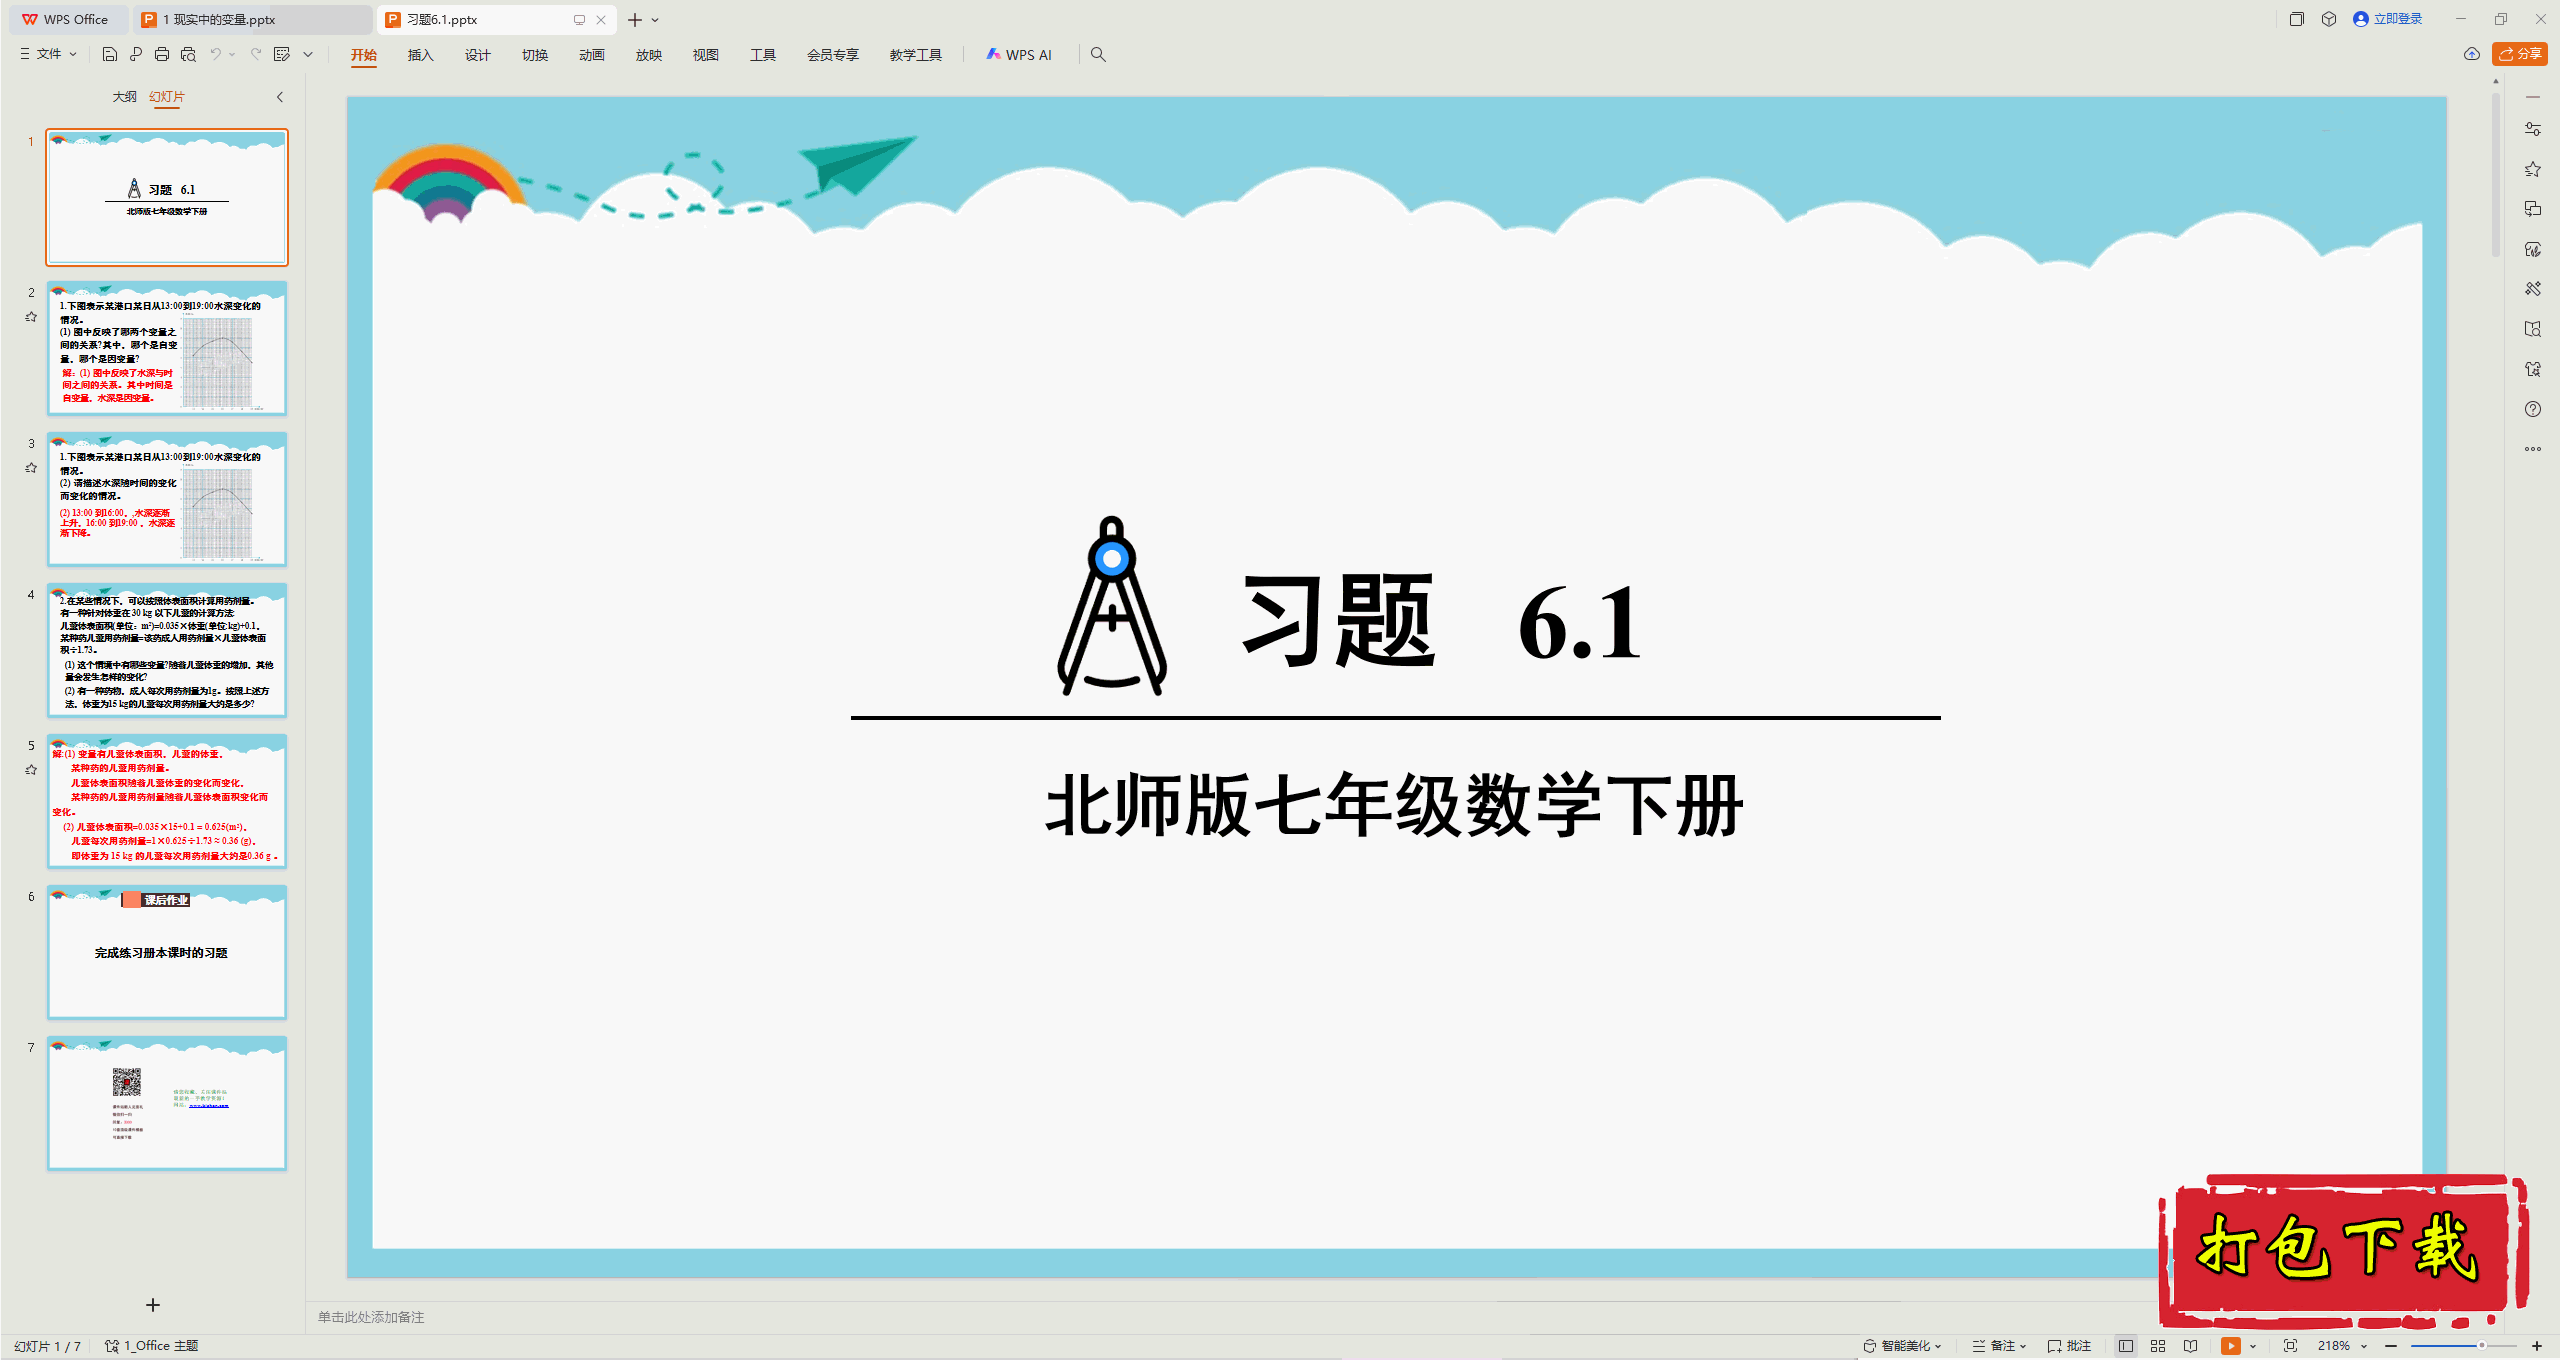This screenshot has width=2560, height=1360.
Task: Click the 分享 share button
Action: (2520, 54)
